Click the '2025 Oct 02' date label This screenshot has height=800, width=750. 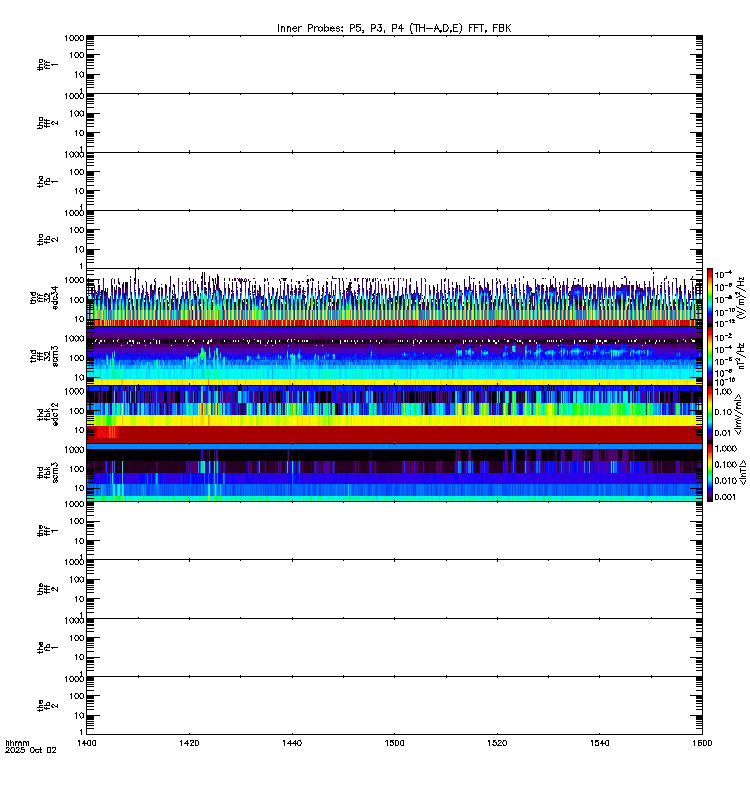31,751
